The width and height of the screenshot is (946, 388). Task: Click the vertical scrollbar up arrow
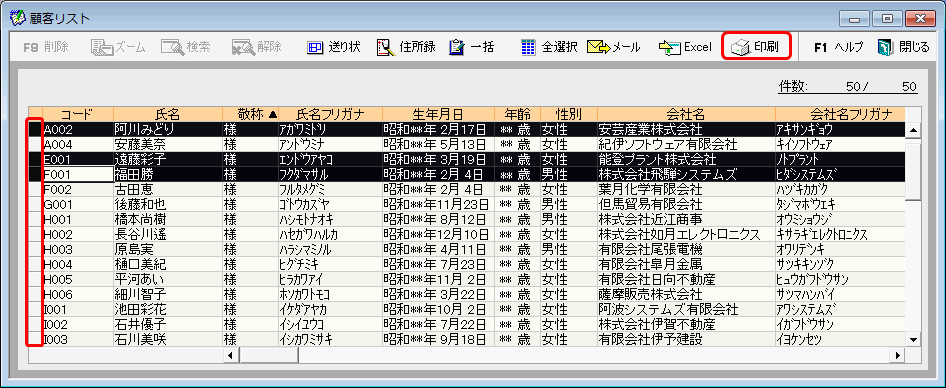pyautogui.click(x=913, y=130)
